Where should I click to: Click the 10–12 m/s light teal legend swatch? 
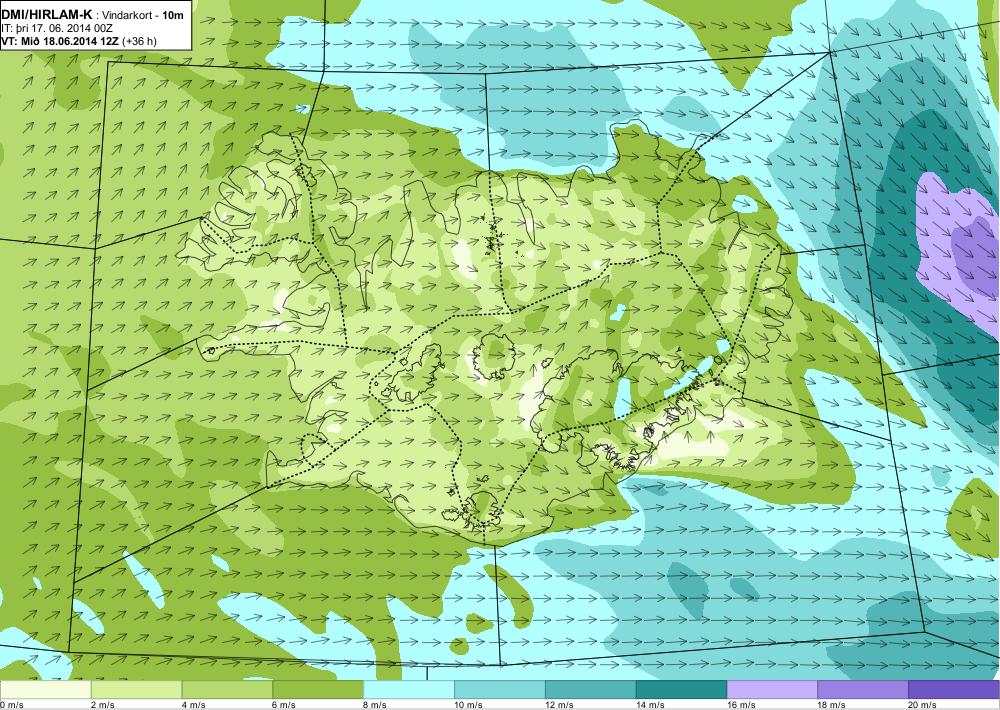pyautogui.click(x=499, y=690)
